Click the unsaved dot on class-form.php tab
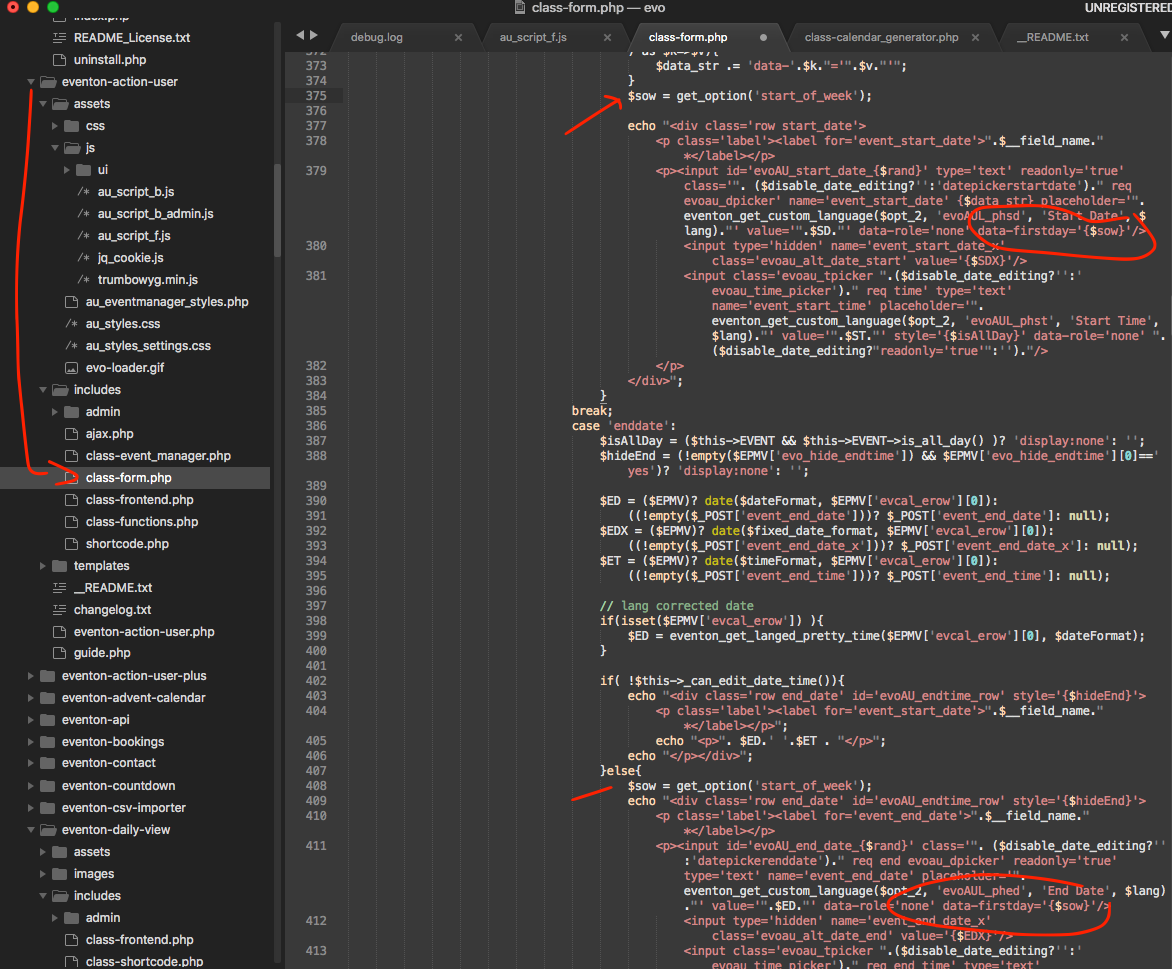Viewport: 1172px width, 969px height. coord(763,37)
